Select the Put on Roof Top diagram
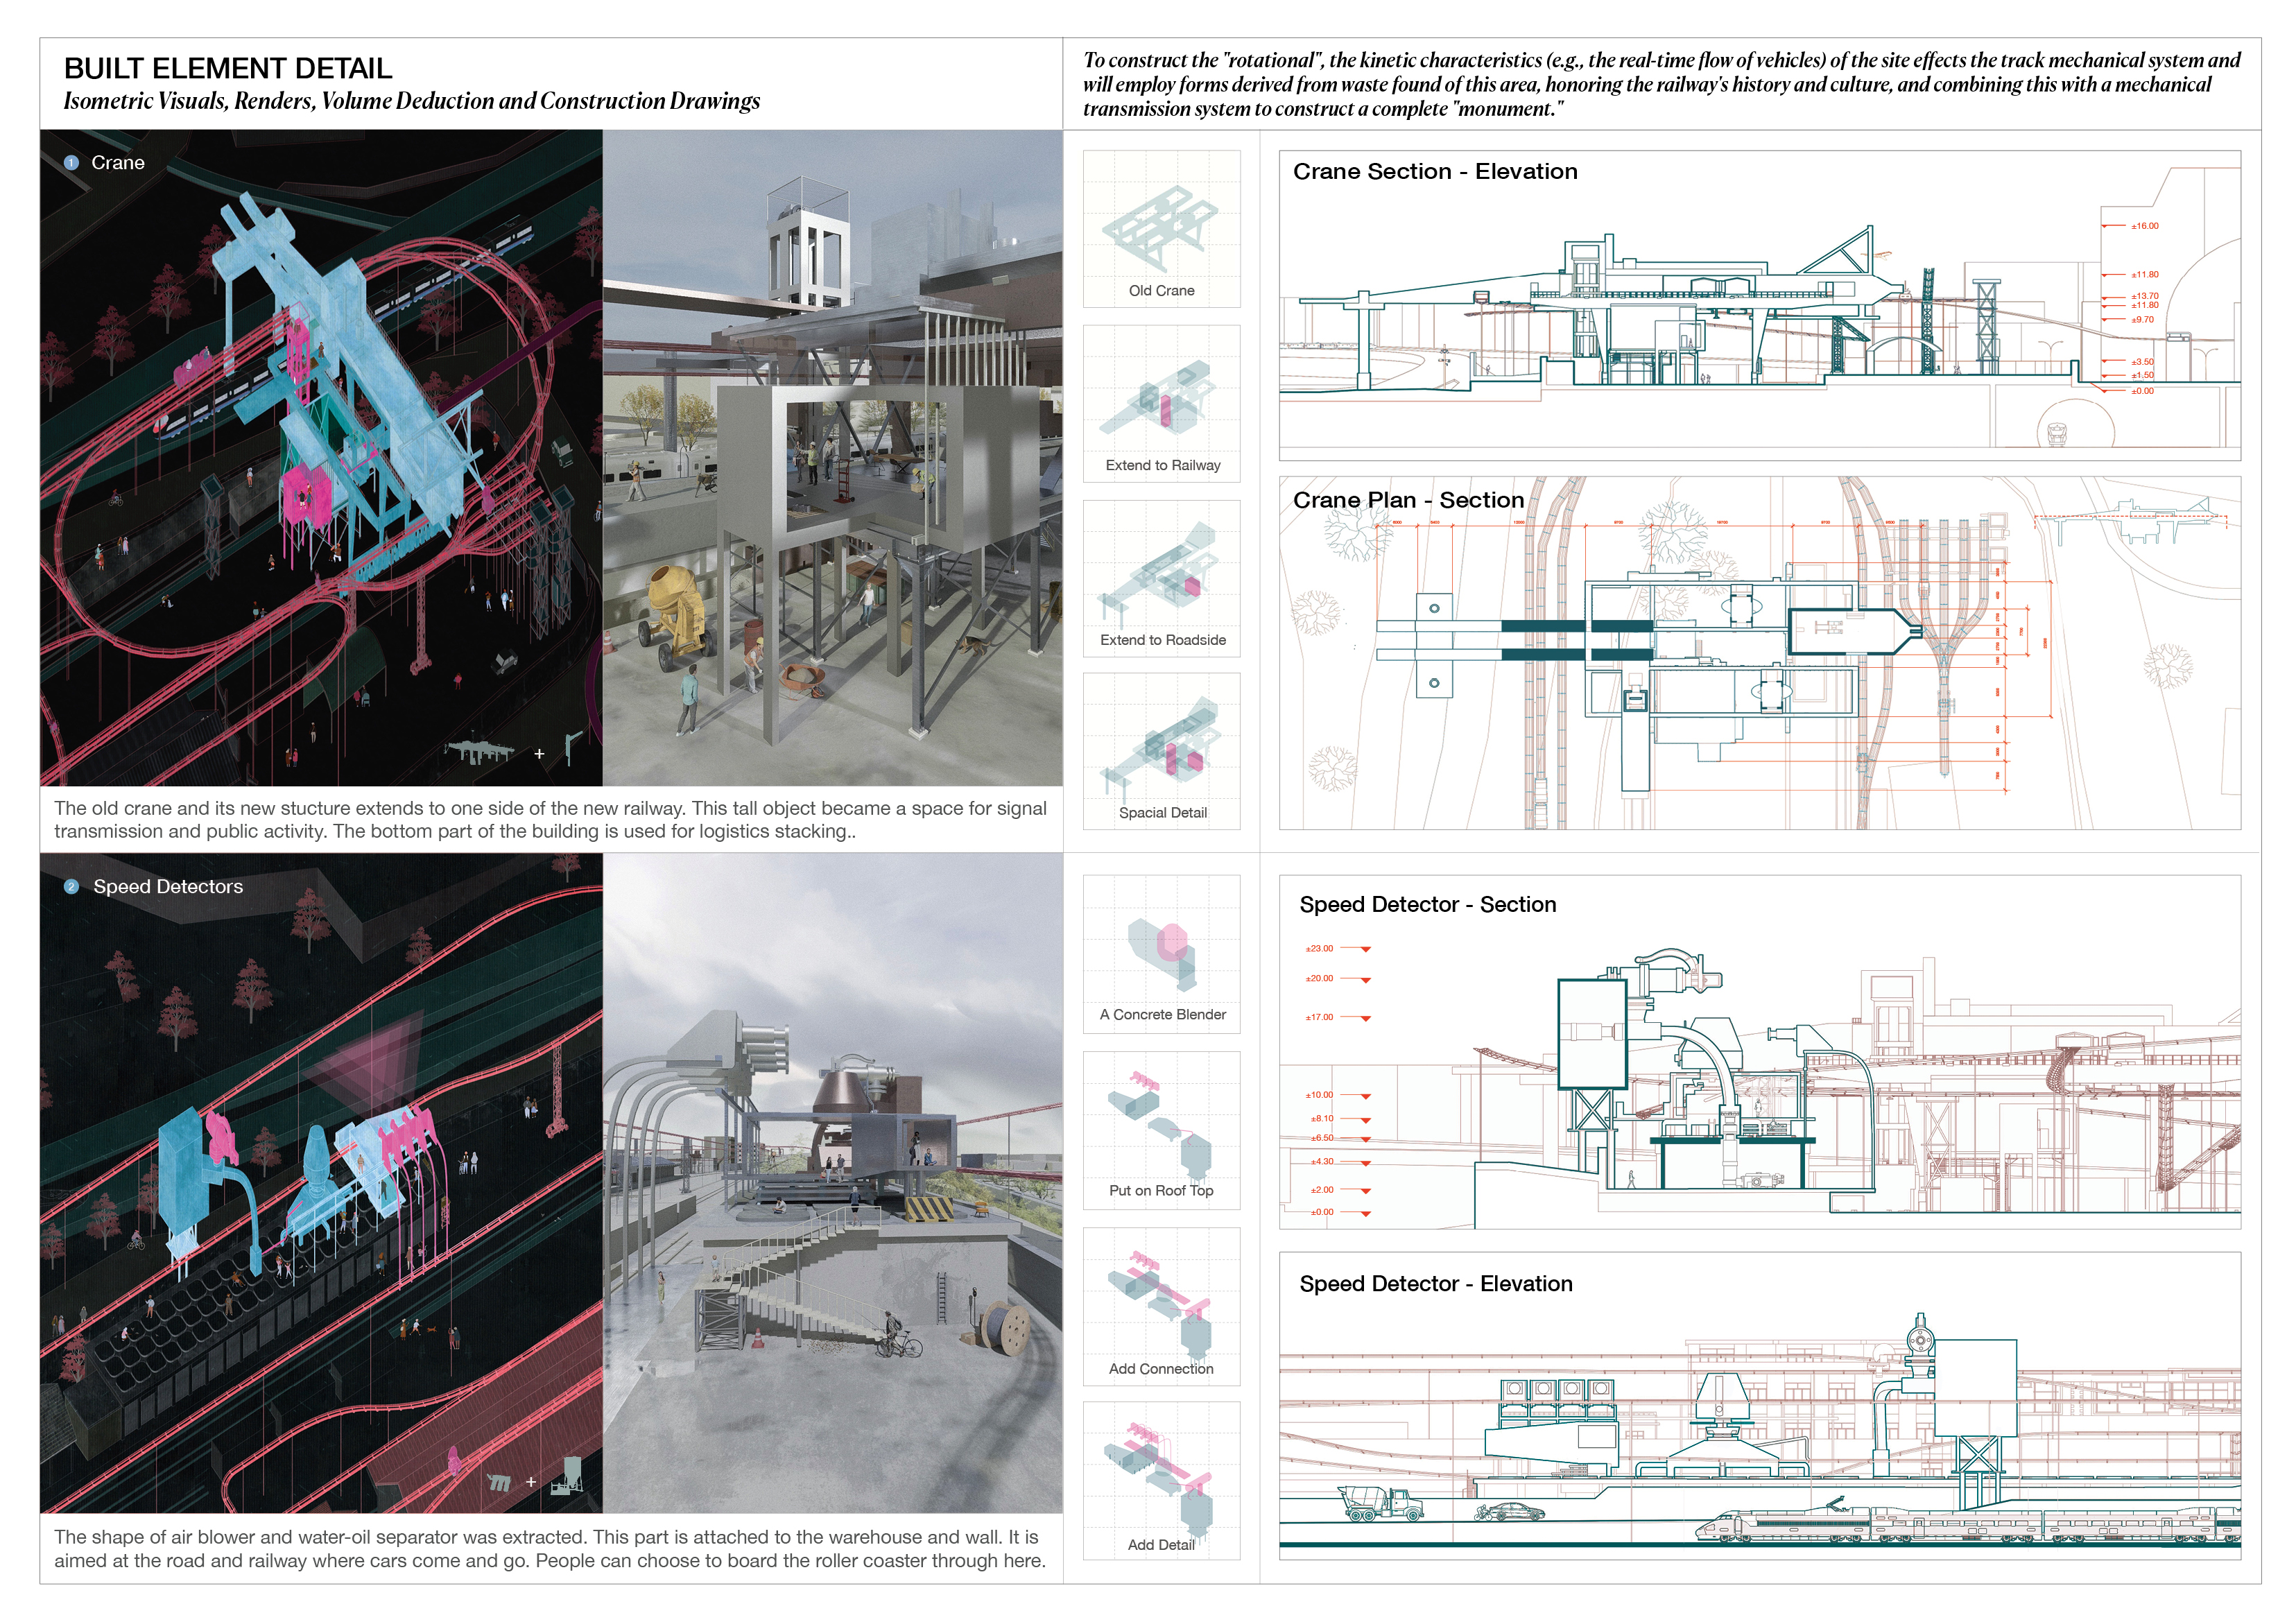This screenshot has height=1622, width=2296. [x=1161, y=1130]
